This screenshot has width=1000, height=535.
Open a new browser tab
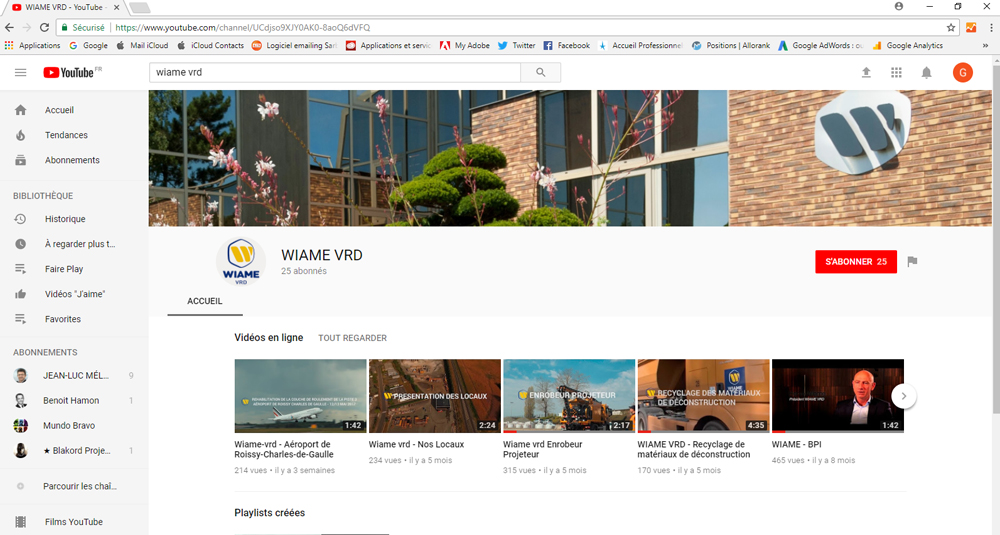(x=140, y=8)
